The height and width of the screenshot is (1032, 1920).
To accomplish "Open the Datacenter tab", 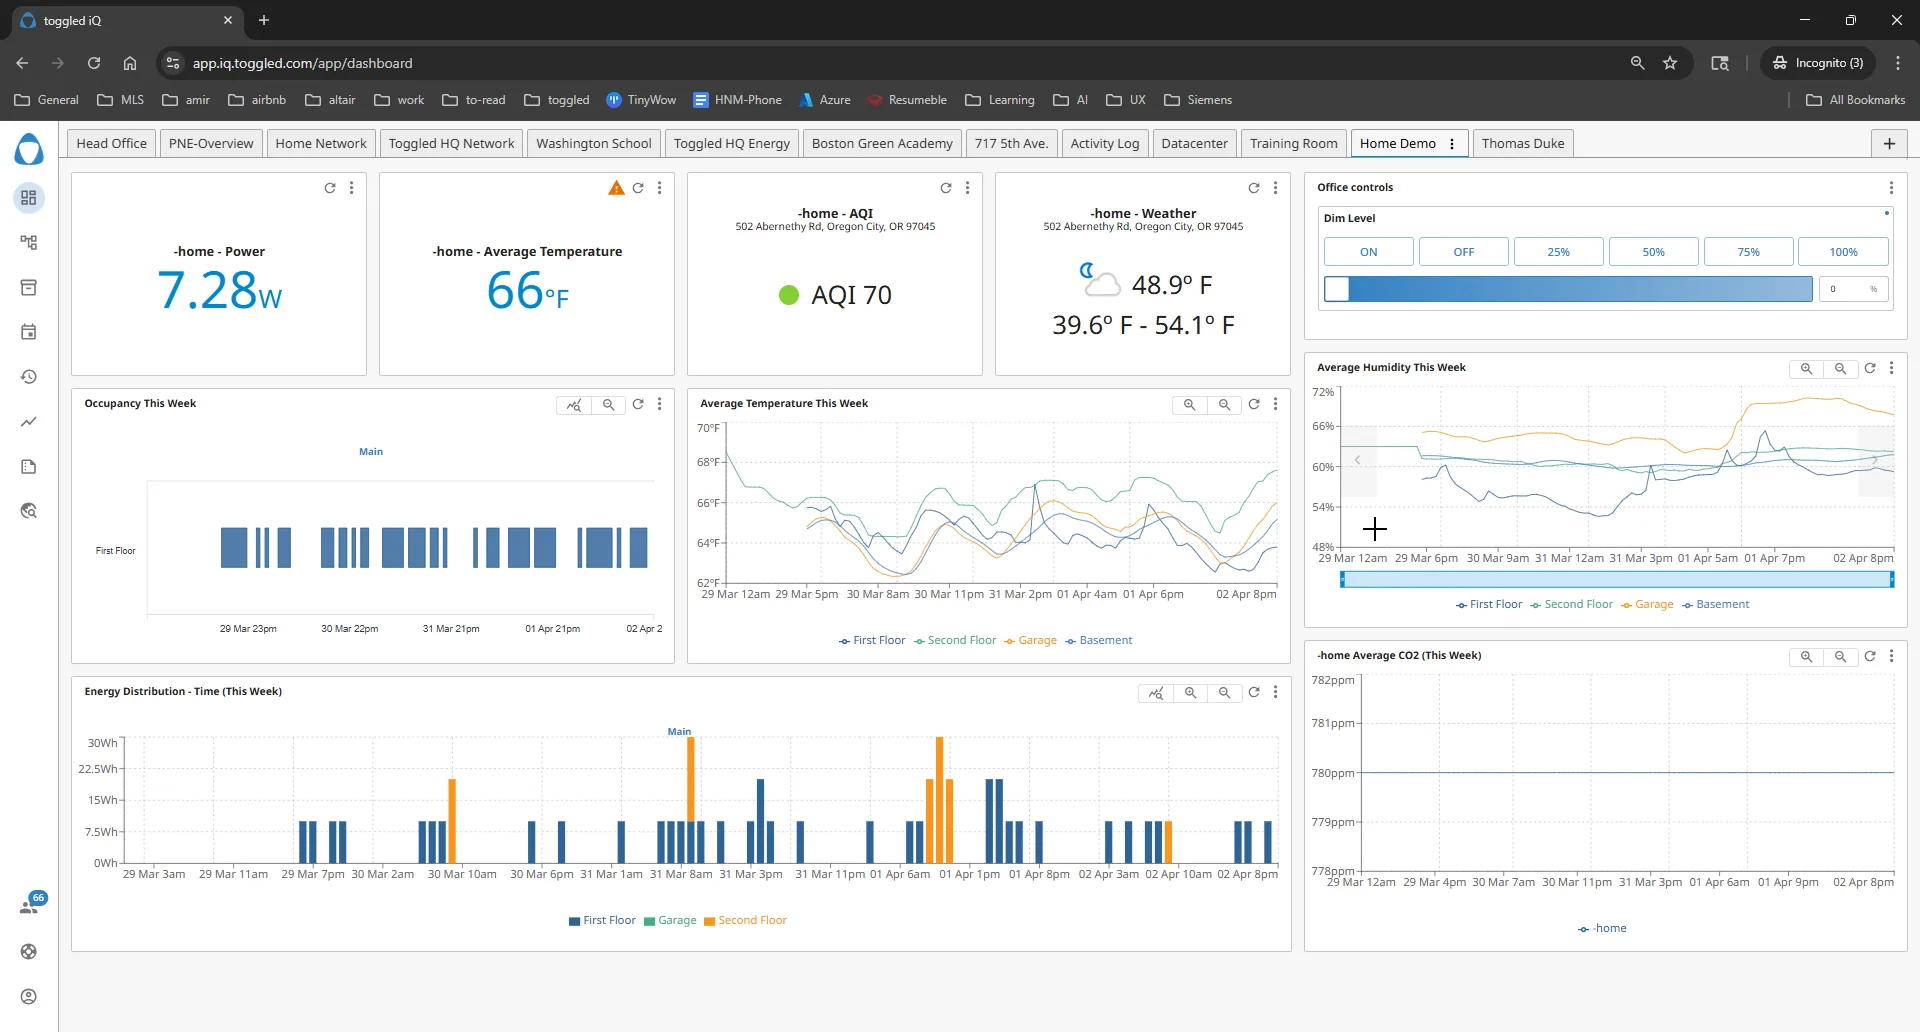I will click(x=1194, y=144).
